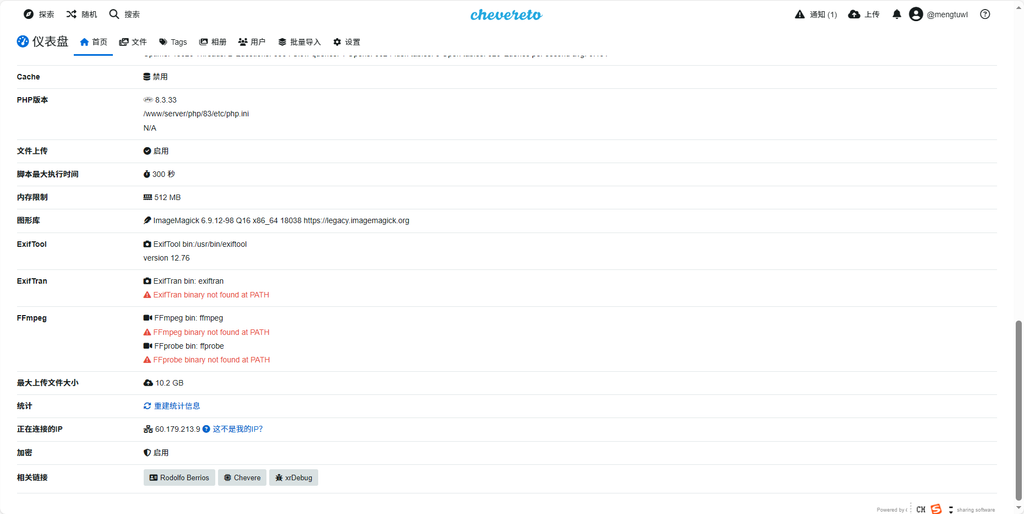Click the 这不是我的IP? link
This screenshot has height=514, width=1024.
tap(238, 429)
